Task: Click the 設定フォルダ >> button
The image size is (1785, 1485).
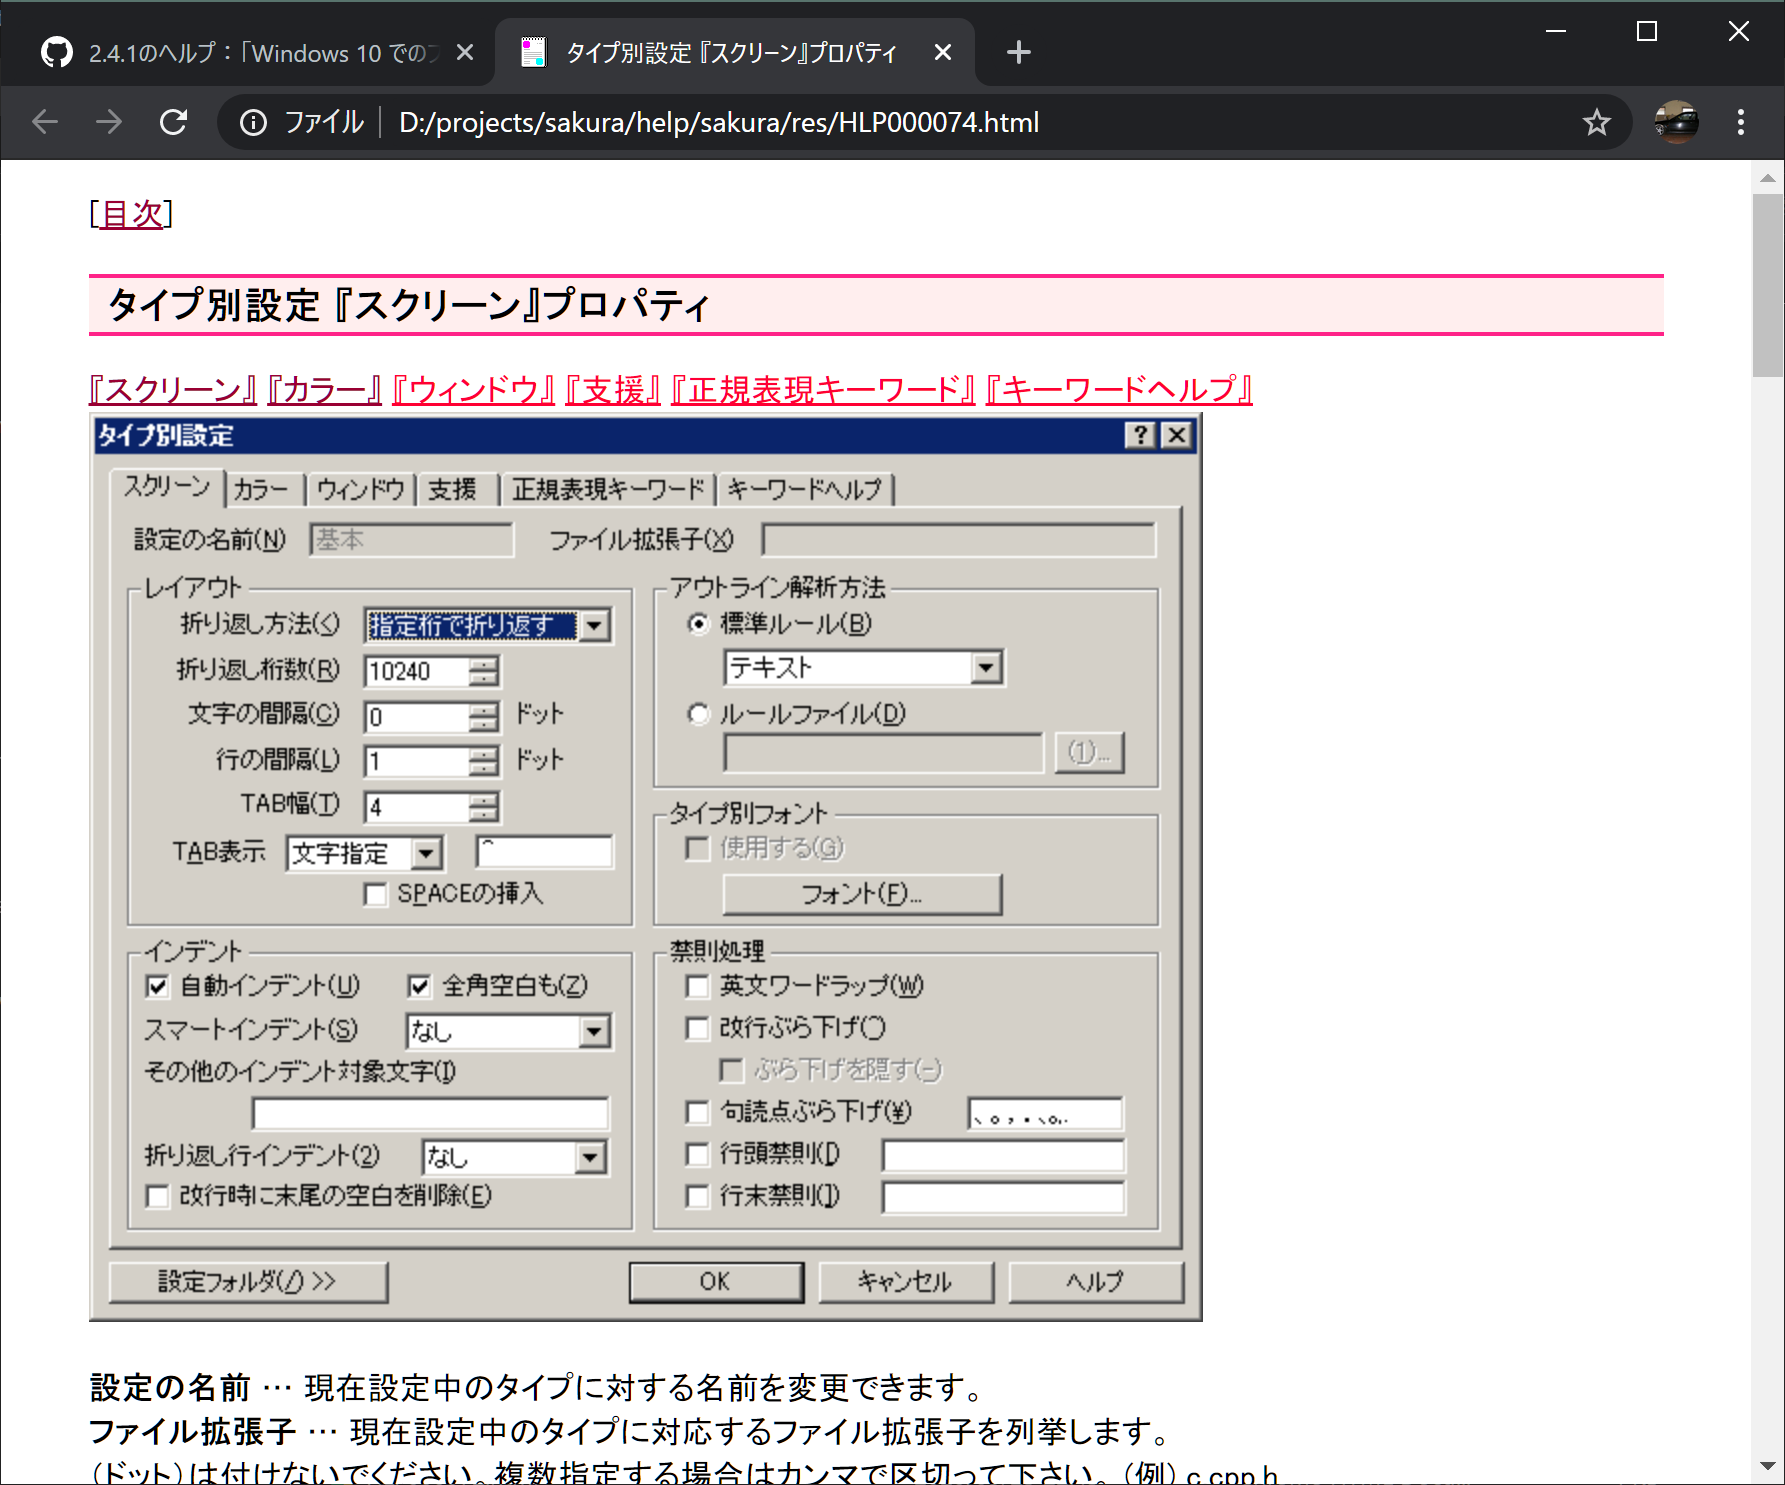Action: pyautogui.click(x=247, y=1282)
